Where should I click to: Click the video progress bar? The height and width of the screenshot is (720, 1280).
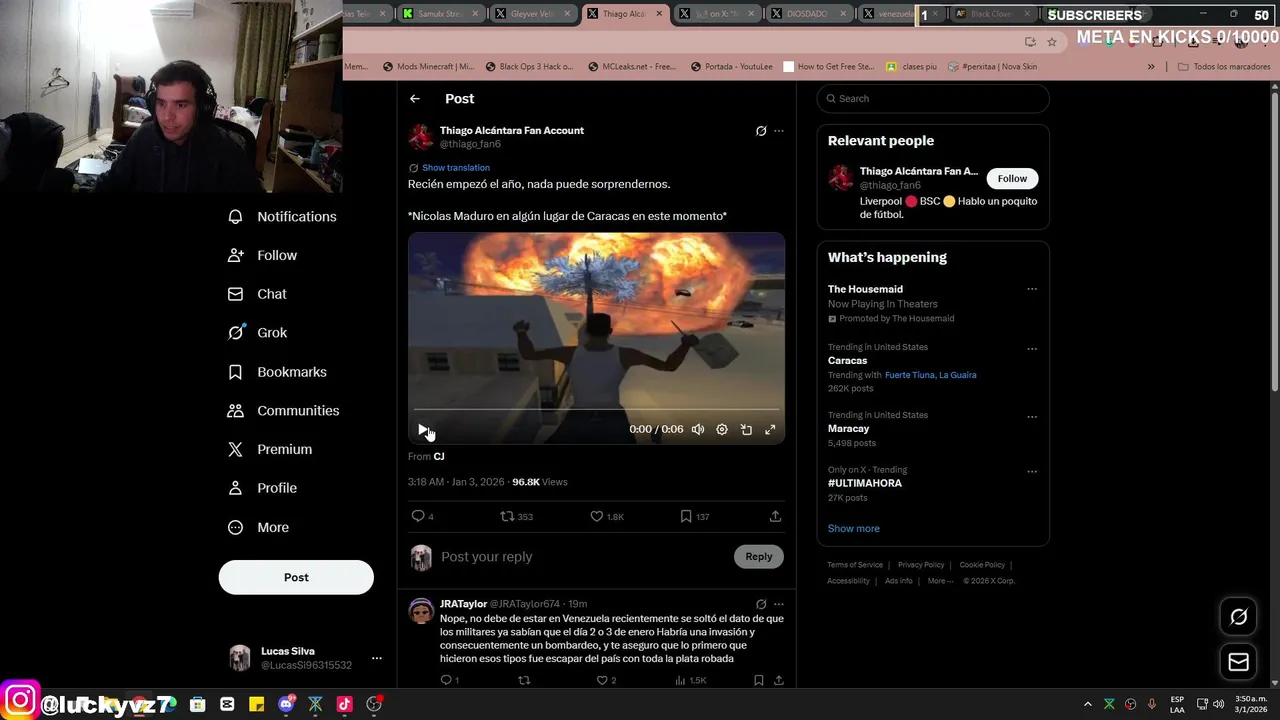pyautogui.click(x=596, y=410)
